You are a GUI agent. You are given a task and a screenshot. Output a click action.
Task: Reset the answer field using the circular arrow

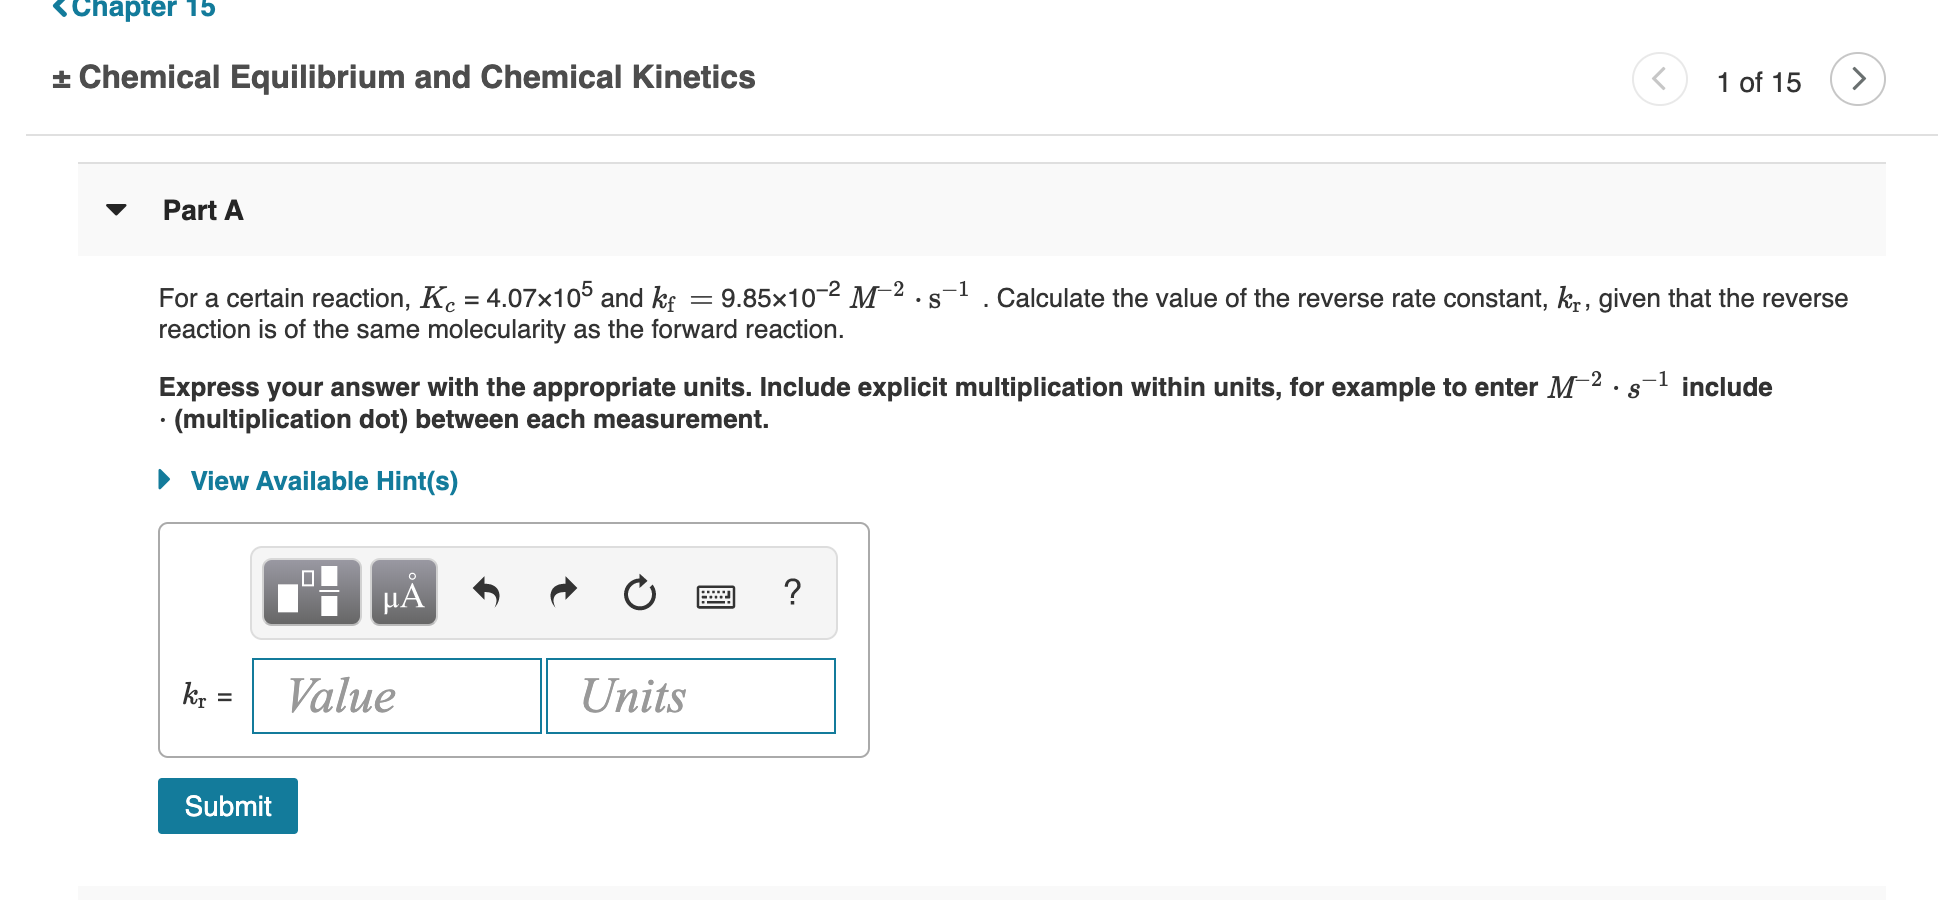click(x=639, y=592)
